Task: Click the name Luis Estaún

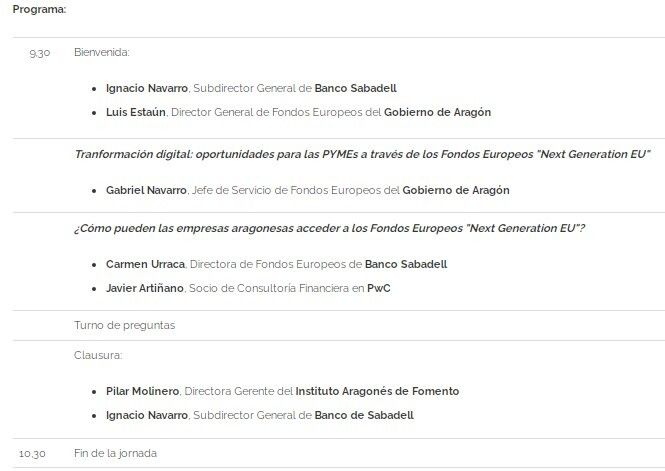Action: click(136, 112)
